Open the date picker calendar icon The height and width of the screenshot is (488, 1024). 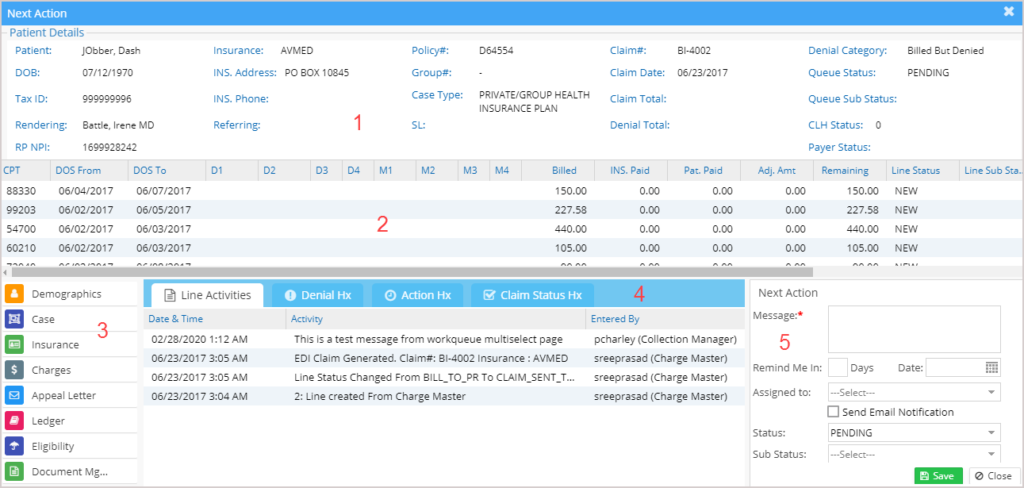[992, 367]
